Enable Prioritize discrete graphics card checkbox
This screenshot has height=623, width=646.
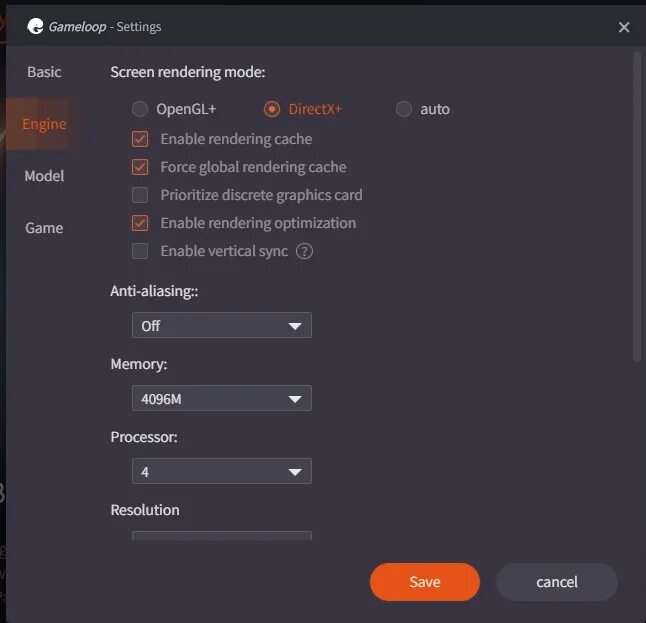coord(140,195)
